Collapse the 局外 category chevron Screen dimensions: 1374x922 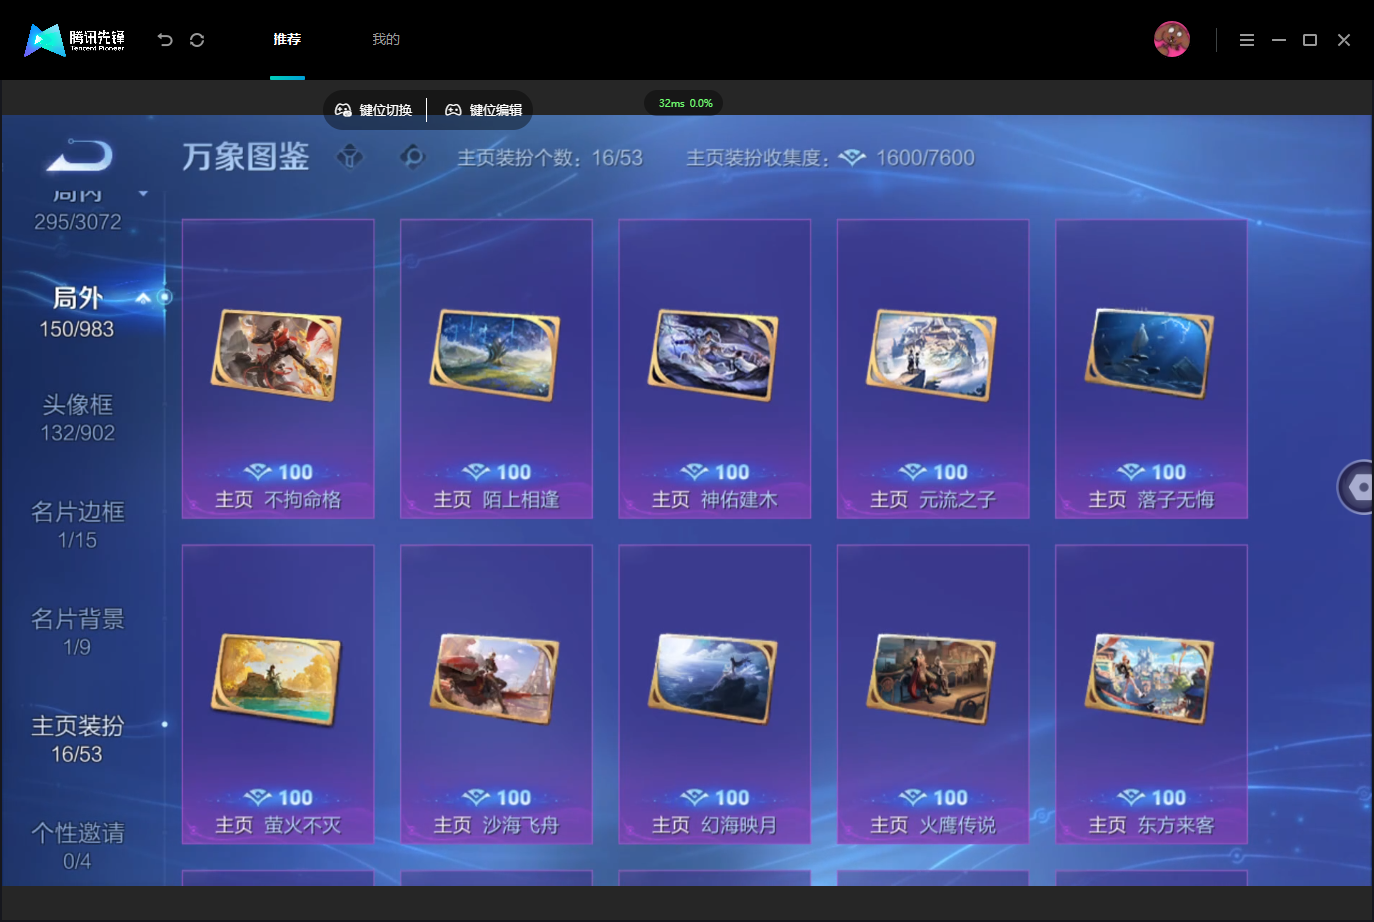pos(143,298)
